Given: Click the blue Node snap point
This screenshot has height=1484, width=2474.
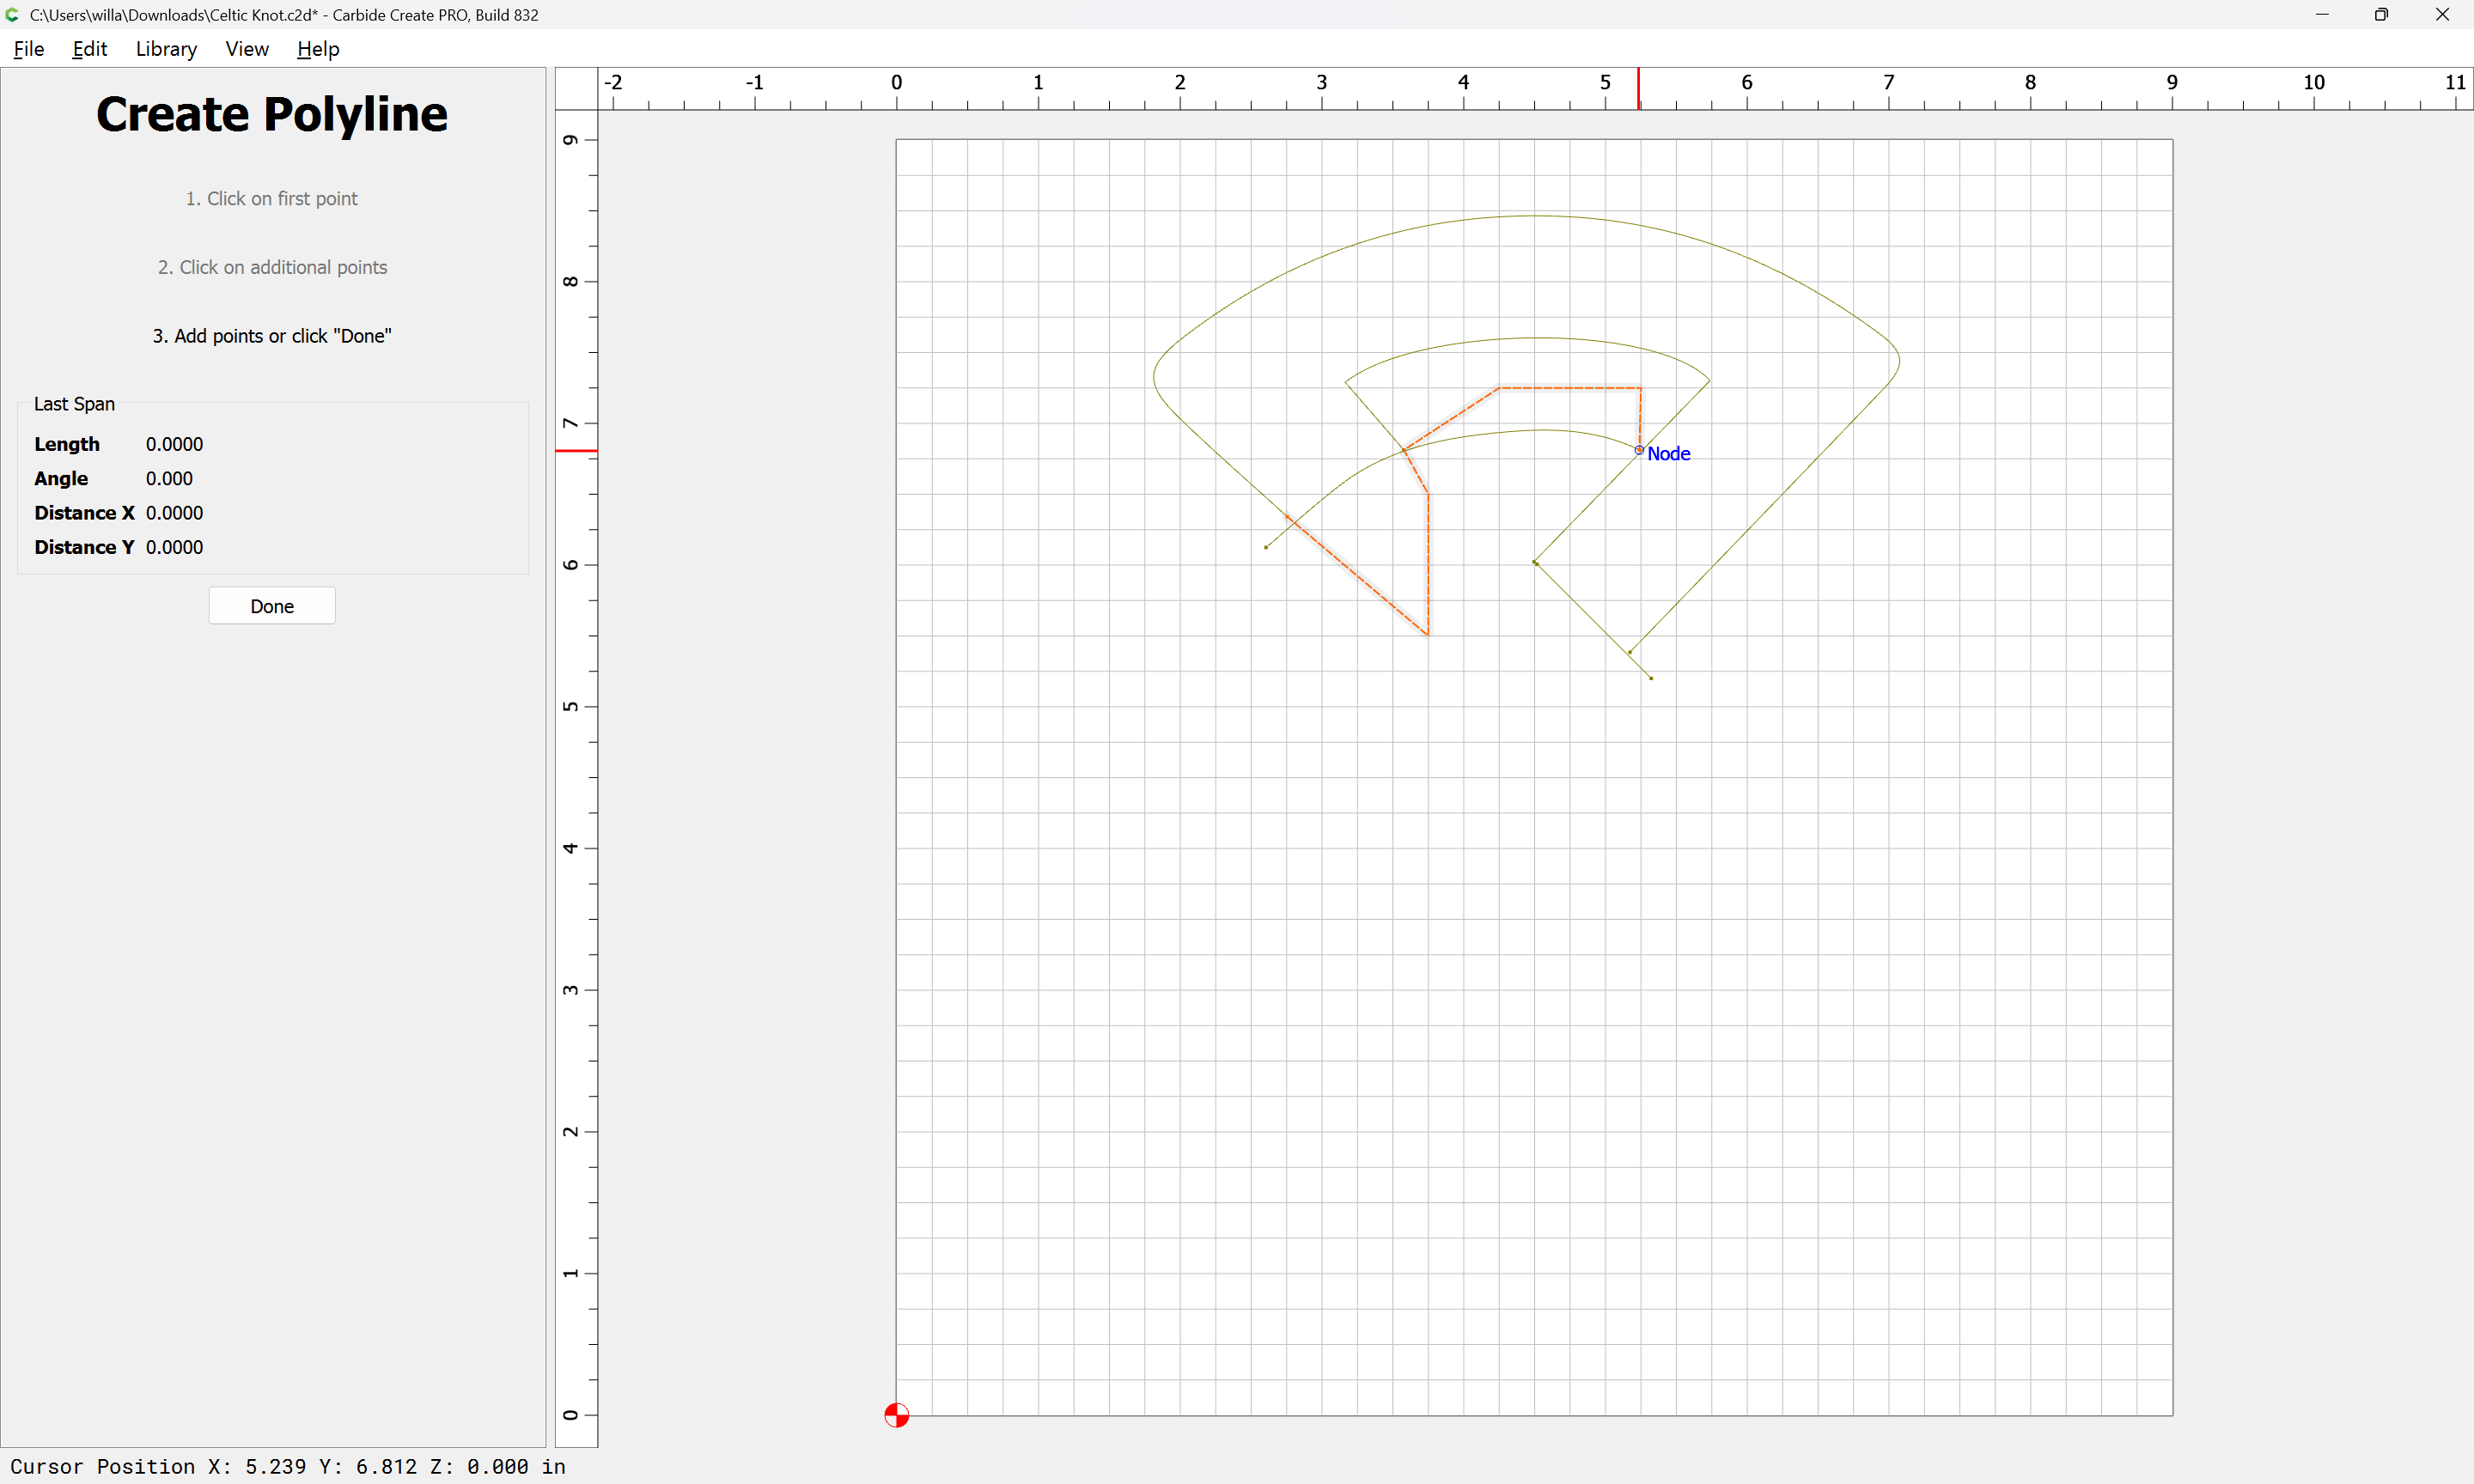Looking at the screenshot, I should (1639, 450).
